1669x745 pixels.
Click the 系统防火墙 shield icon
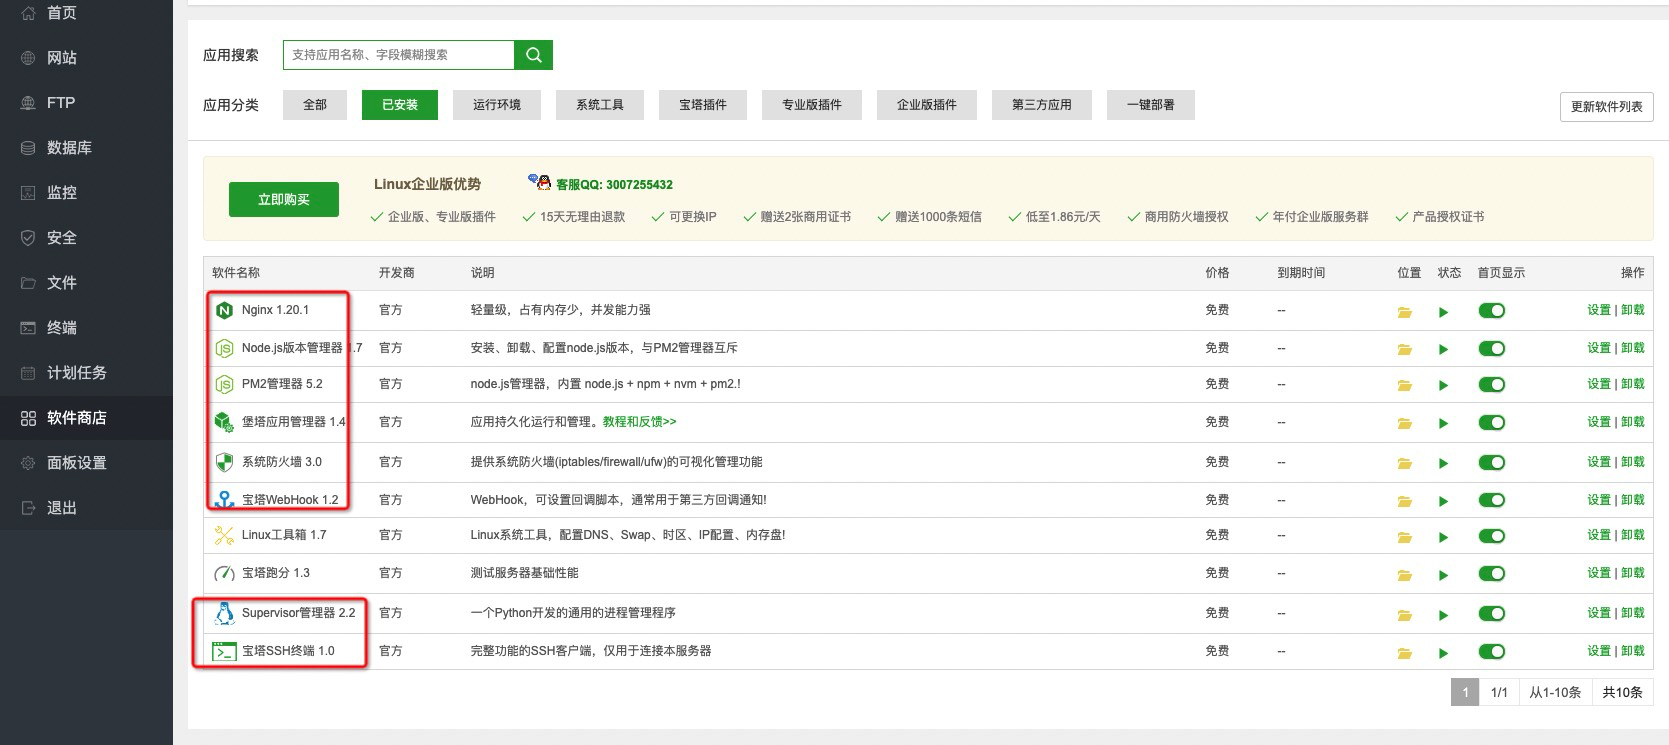click(224, 462)
